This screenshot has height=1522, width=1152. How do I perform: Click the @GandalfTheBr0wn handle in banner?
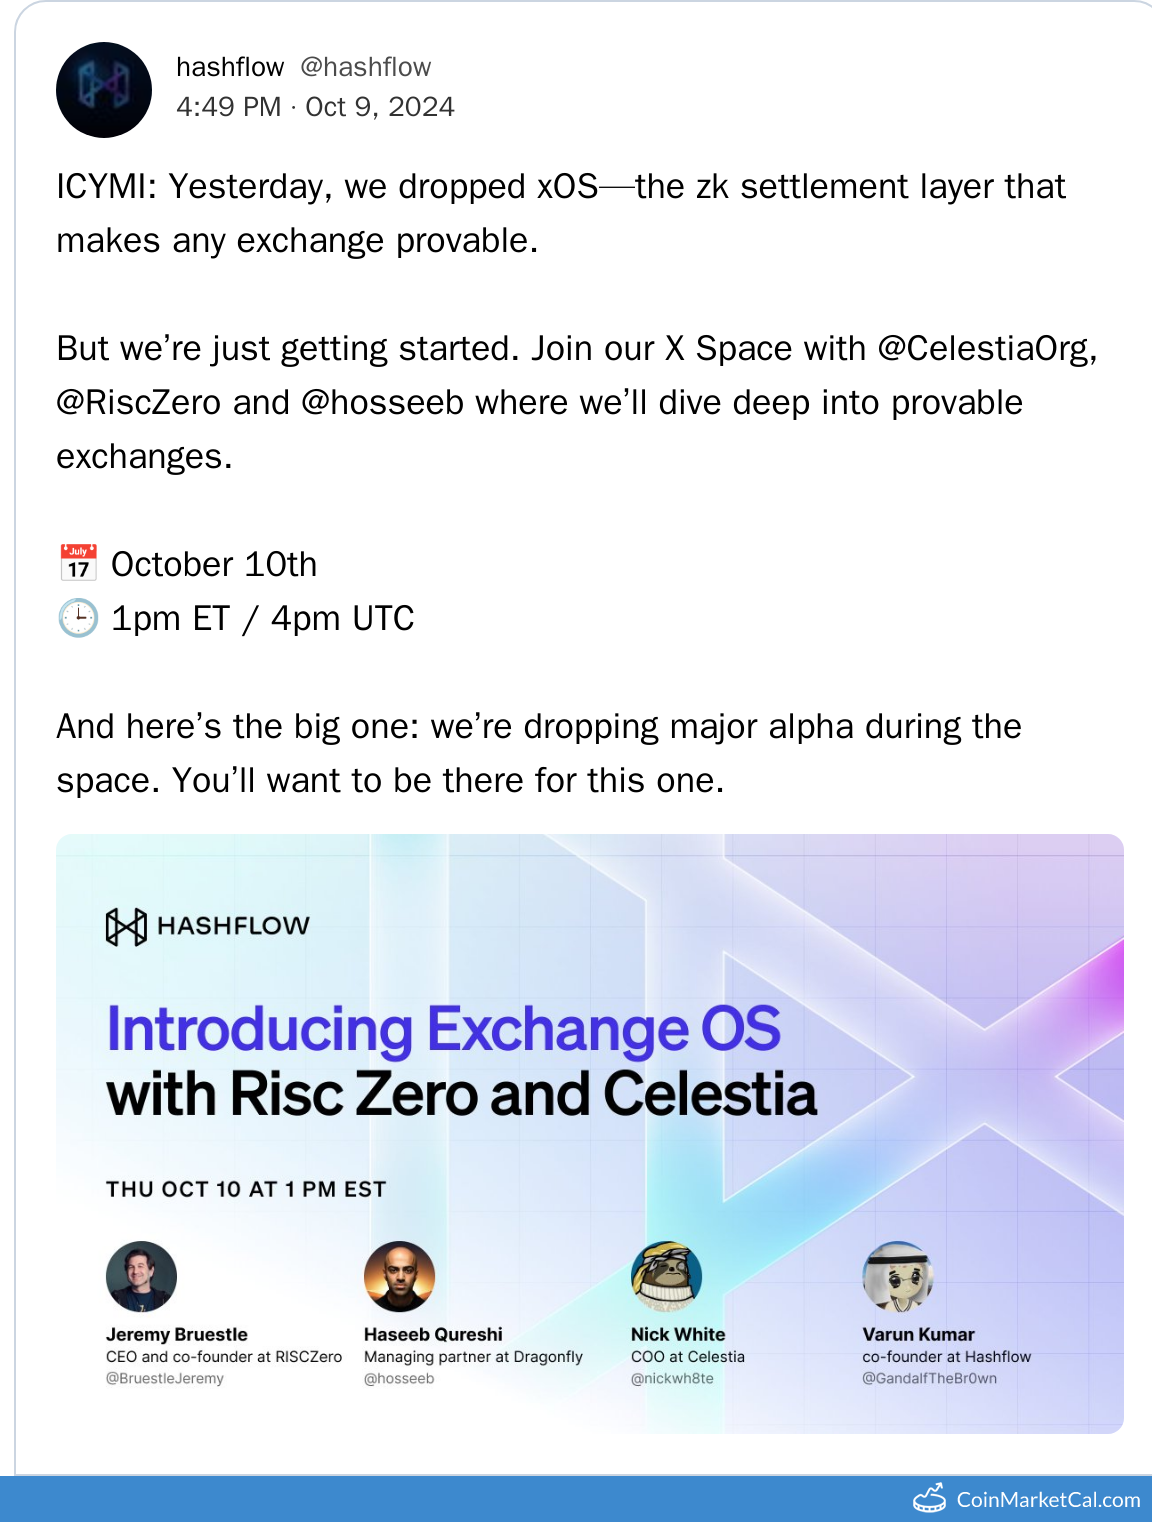point(929,1378)
